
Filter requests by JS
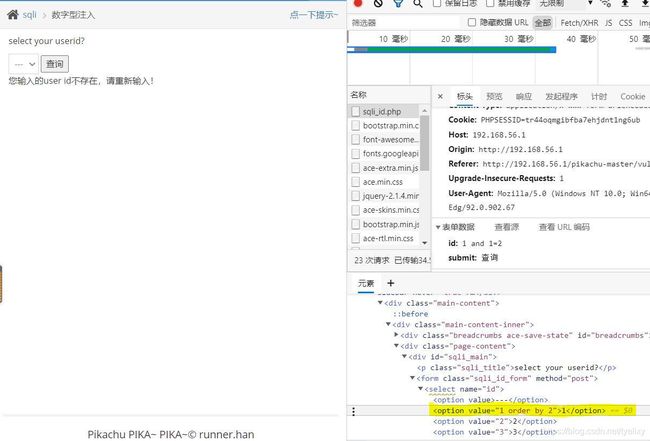608,23
